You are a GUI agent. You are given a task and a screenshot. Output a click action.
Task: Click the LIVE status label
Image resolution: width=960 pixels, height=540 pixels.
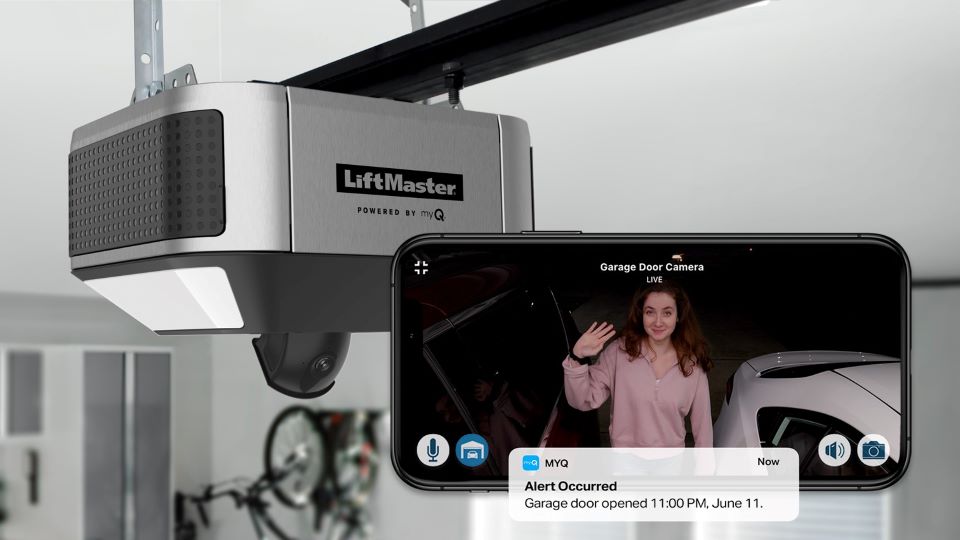[x=654, y=280]
